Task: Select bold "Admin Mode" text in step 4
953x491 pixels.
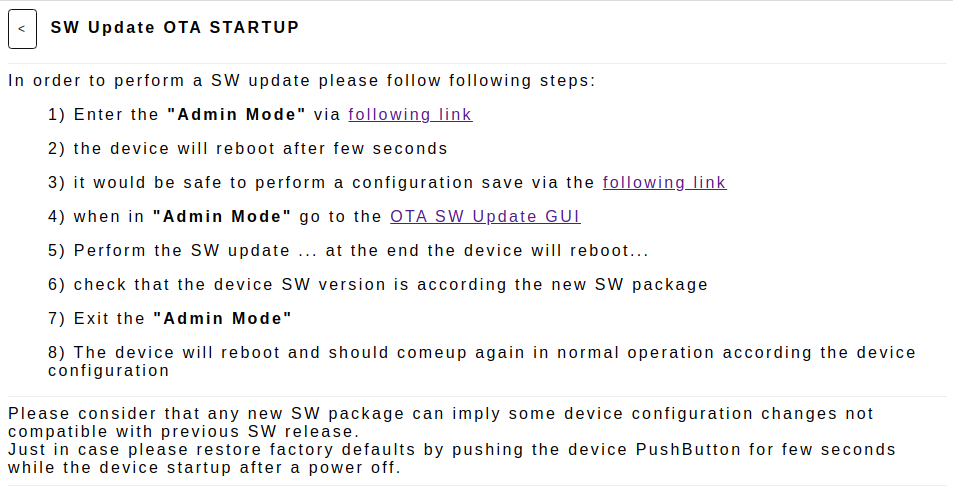Action: pyautogui.click(x=222, y=216)
